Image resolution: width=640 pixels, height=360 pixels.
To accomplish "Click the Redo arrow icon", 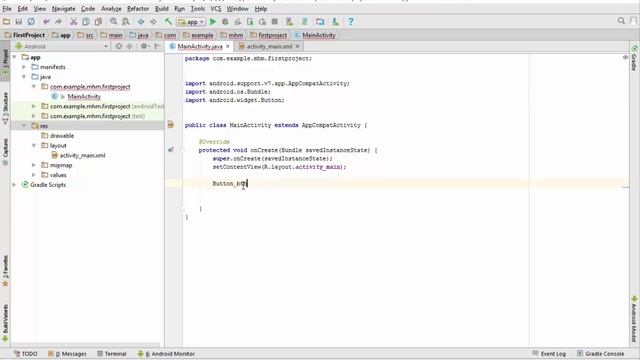I will pyautogui.click(x=58, y=22).
